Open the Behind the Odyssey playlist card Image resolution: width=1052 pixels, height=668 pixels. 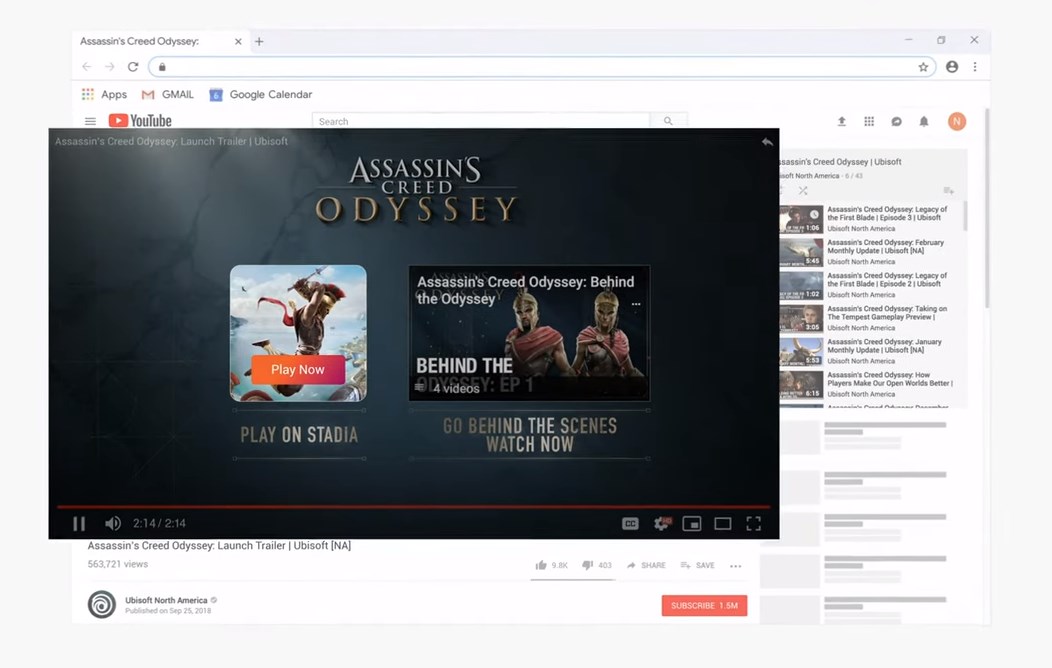coord(529,333)
